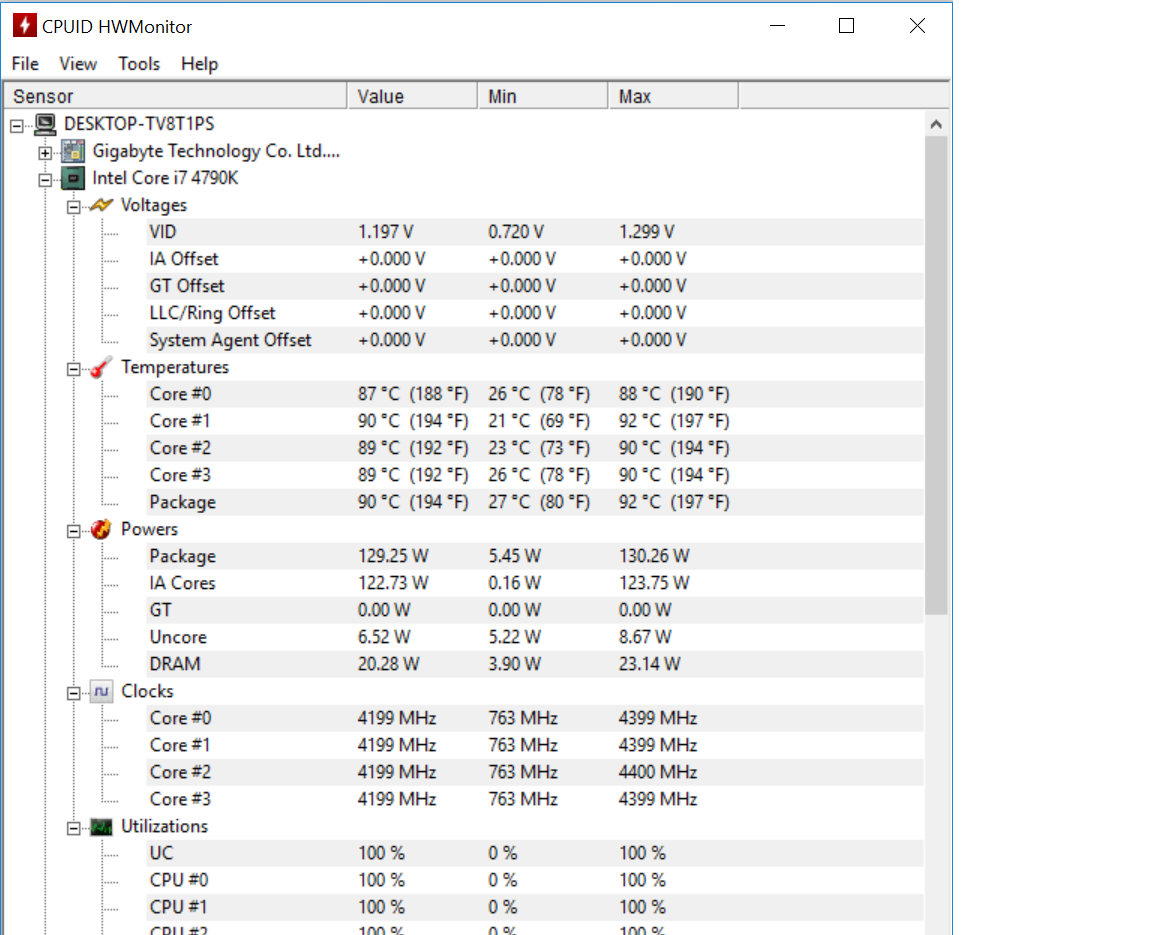Click the 0.720 V min VID value
Viewport: 1152px width, 935px height.
[516, 232]
